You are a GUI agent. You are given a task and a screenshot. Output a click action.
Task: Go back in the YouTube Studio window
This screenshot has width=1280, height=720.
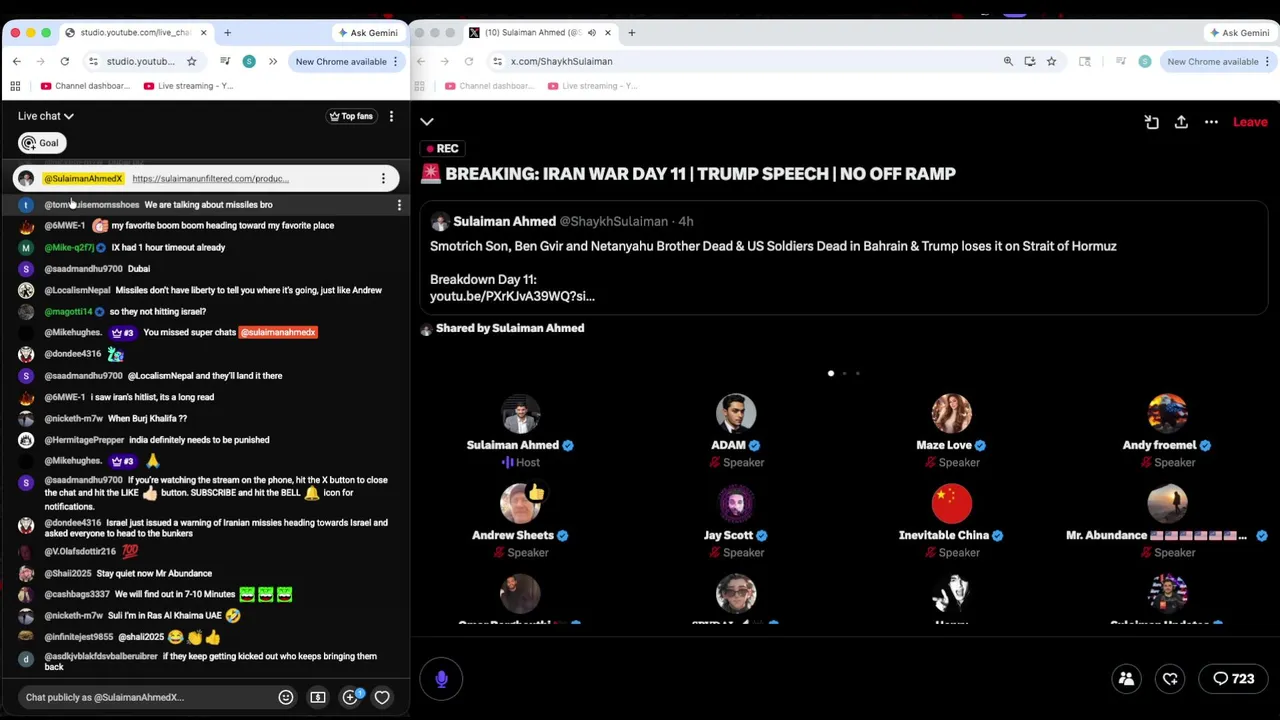(x=16, y=61)
